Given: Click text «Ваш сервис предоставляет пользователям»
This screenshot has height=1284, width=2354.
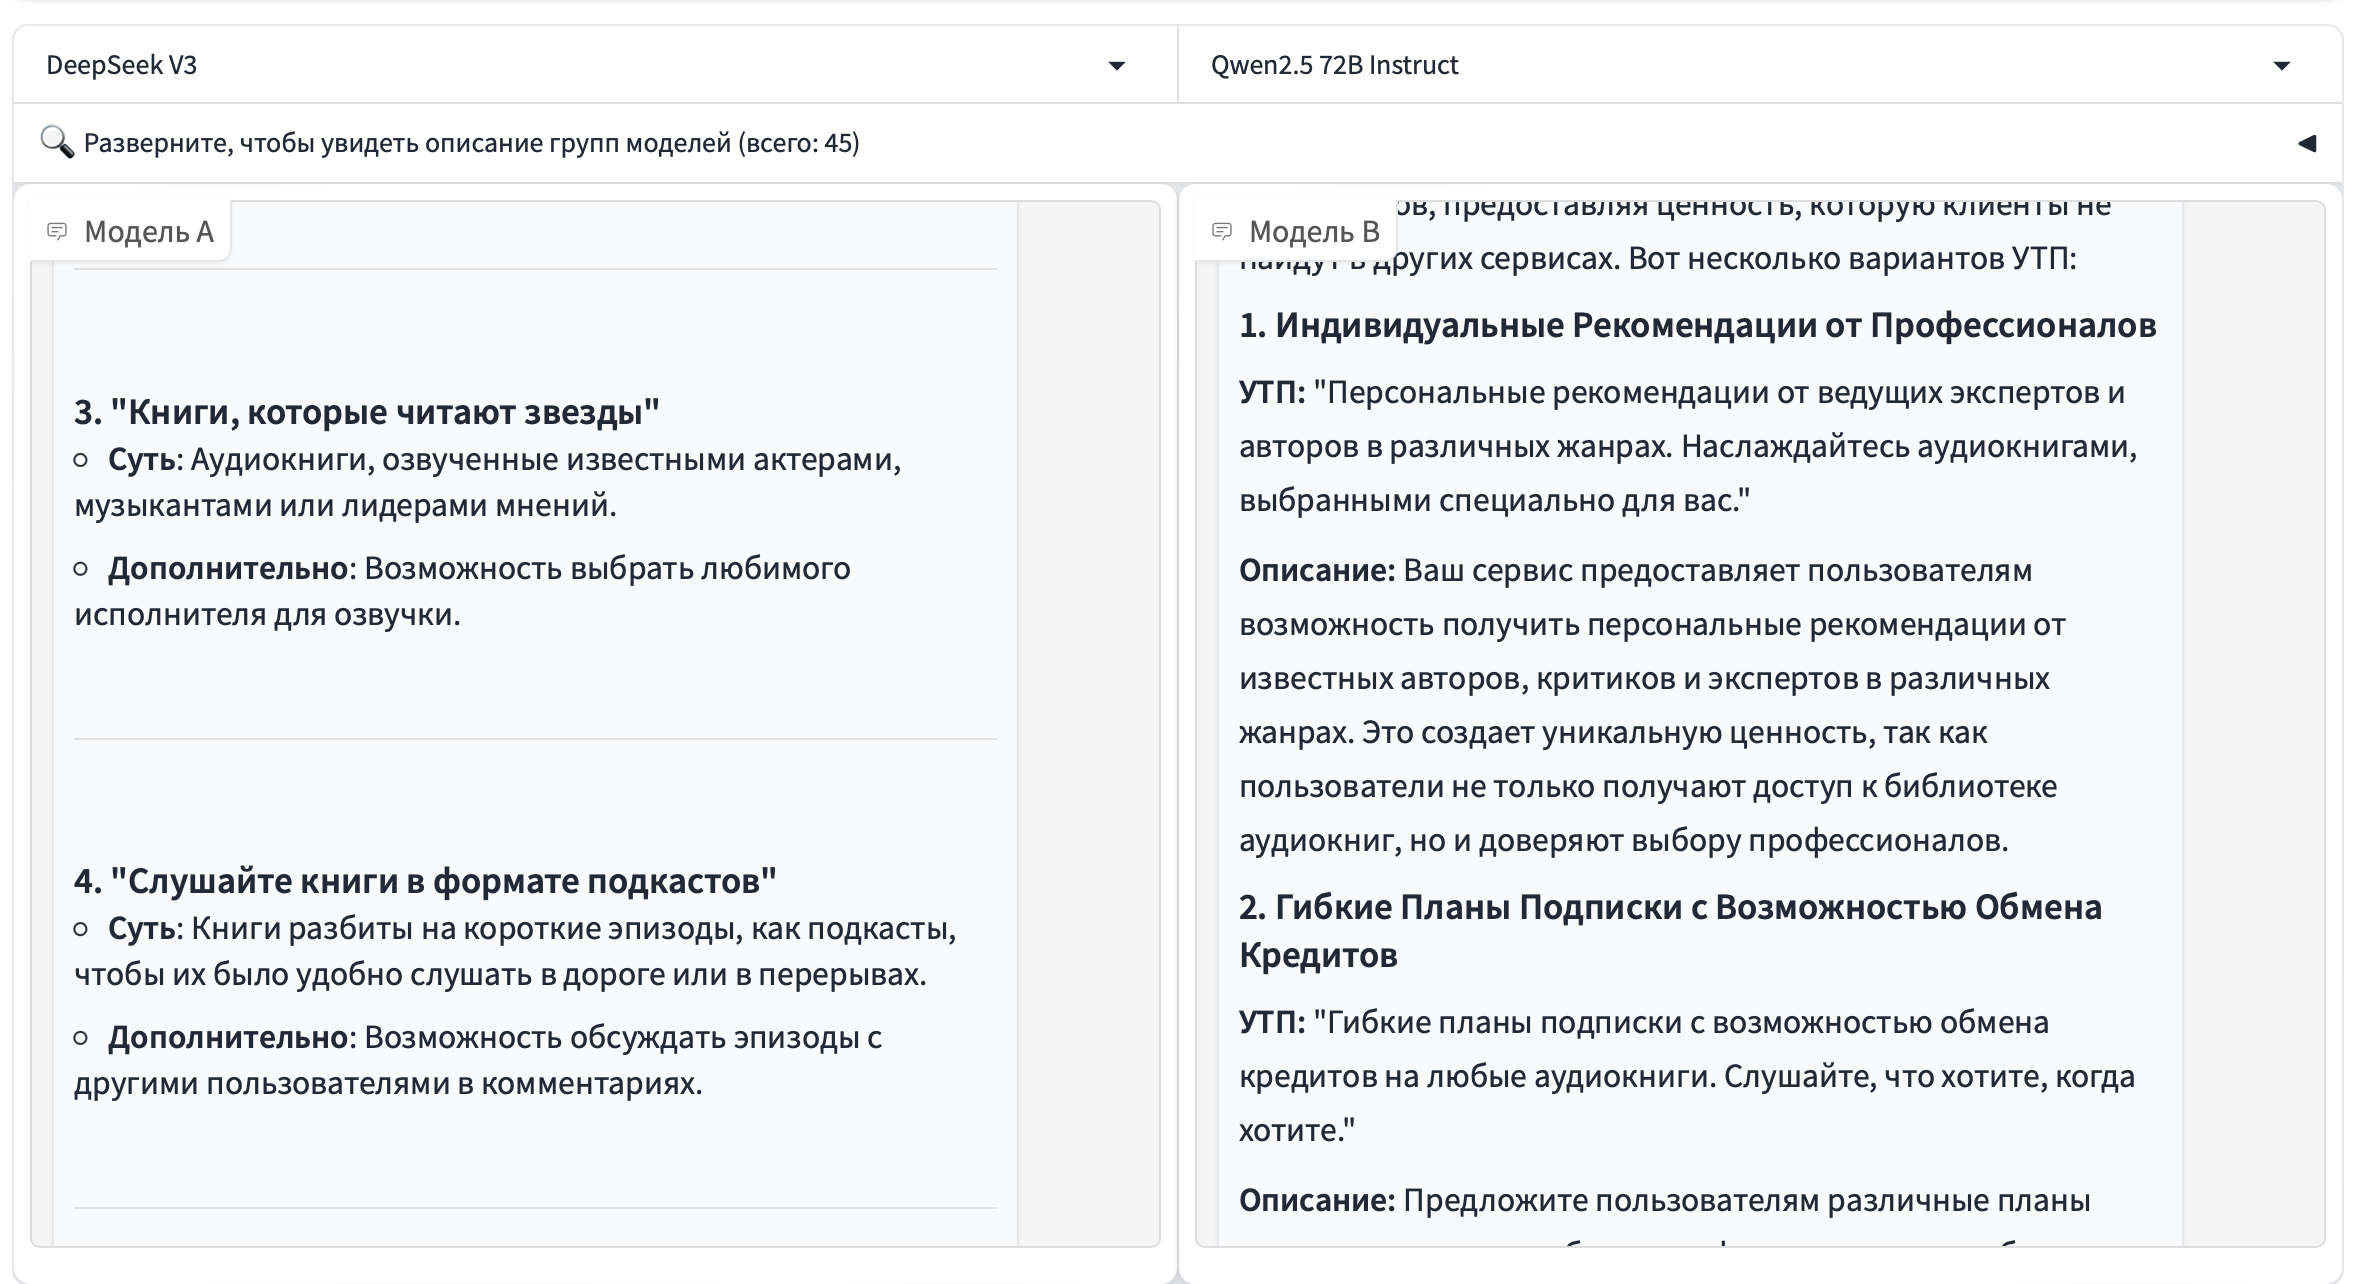Looking at the screenshot, I should point(1717,570).
